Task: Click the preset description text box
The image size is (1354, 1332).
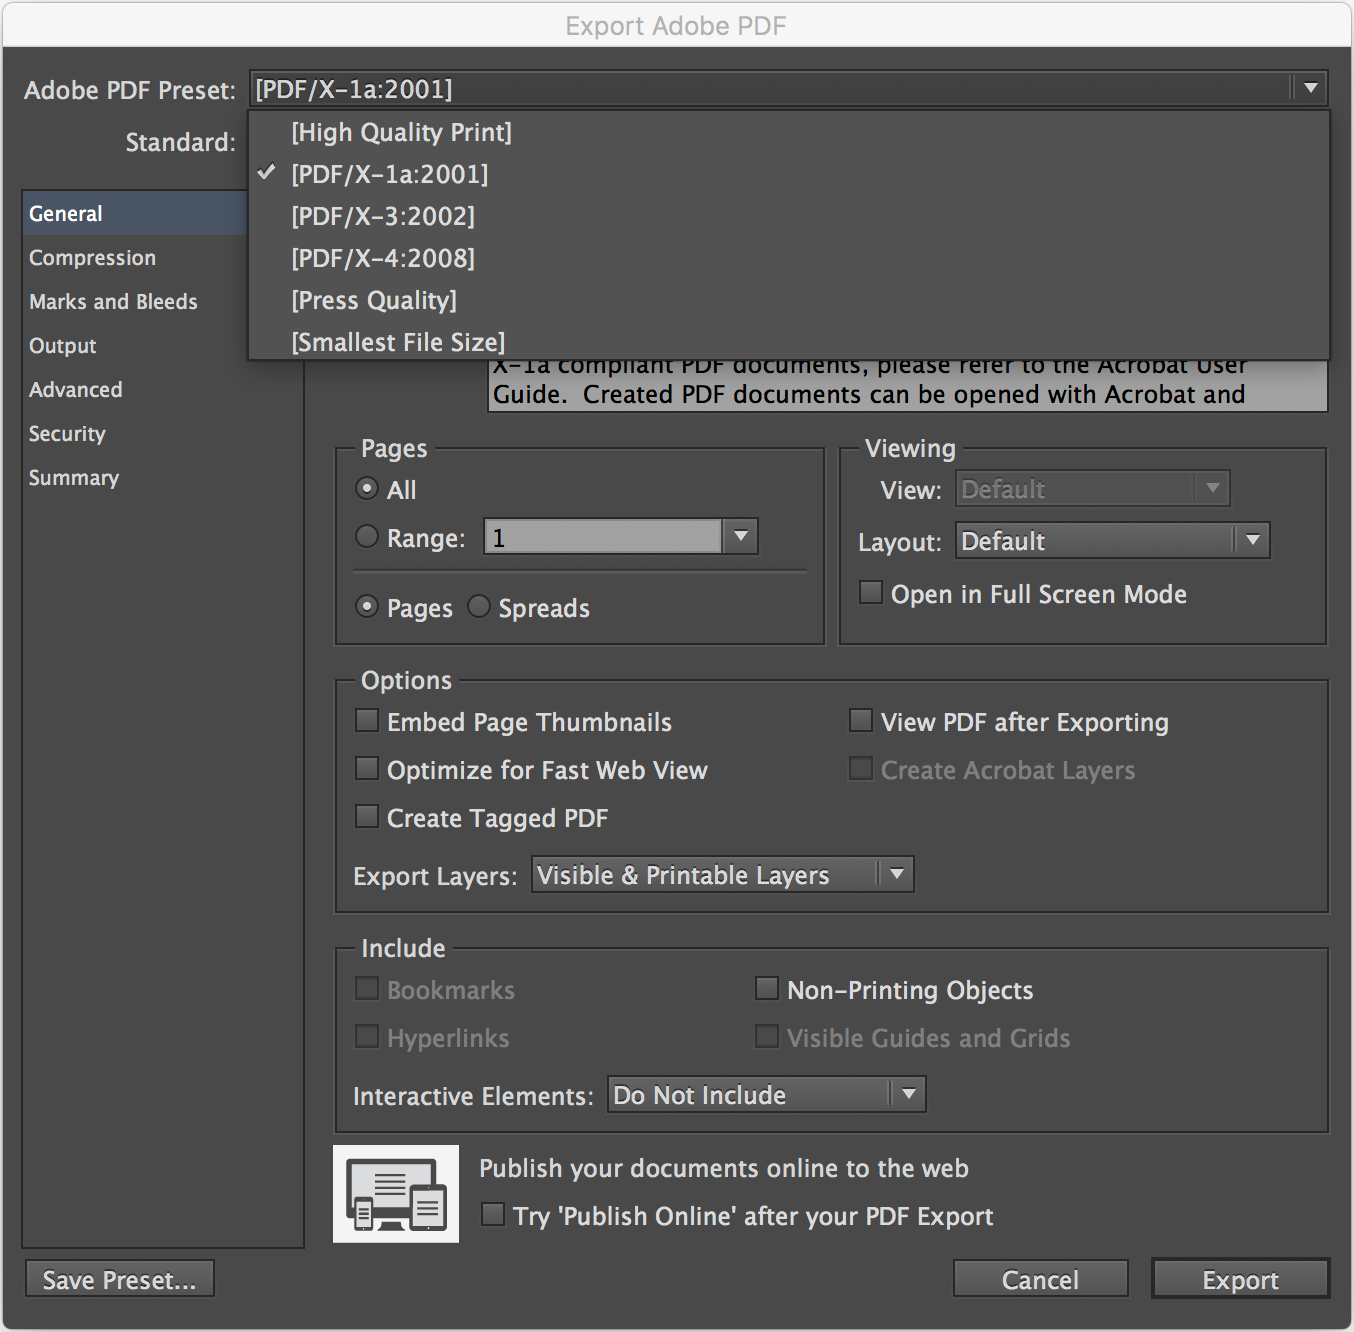Action: [x=908, y=386]
